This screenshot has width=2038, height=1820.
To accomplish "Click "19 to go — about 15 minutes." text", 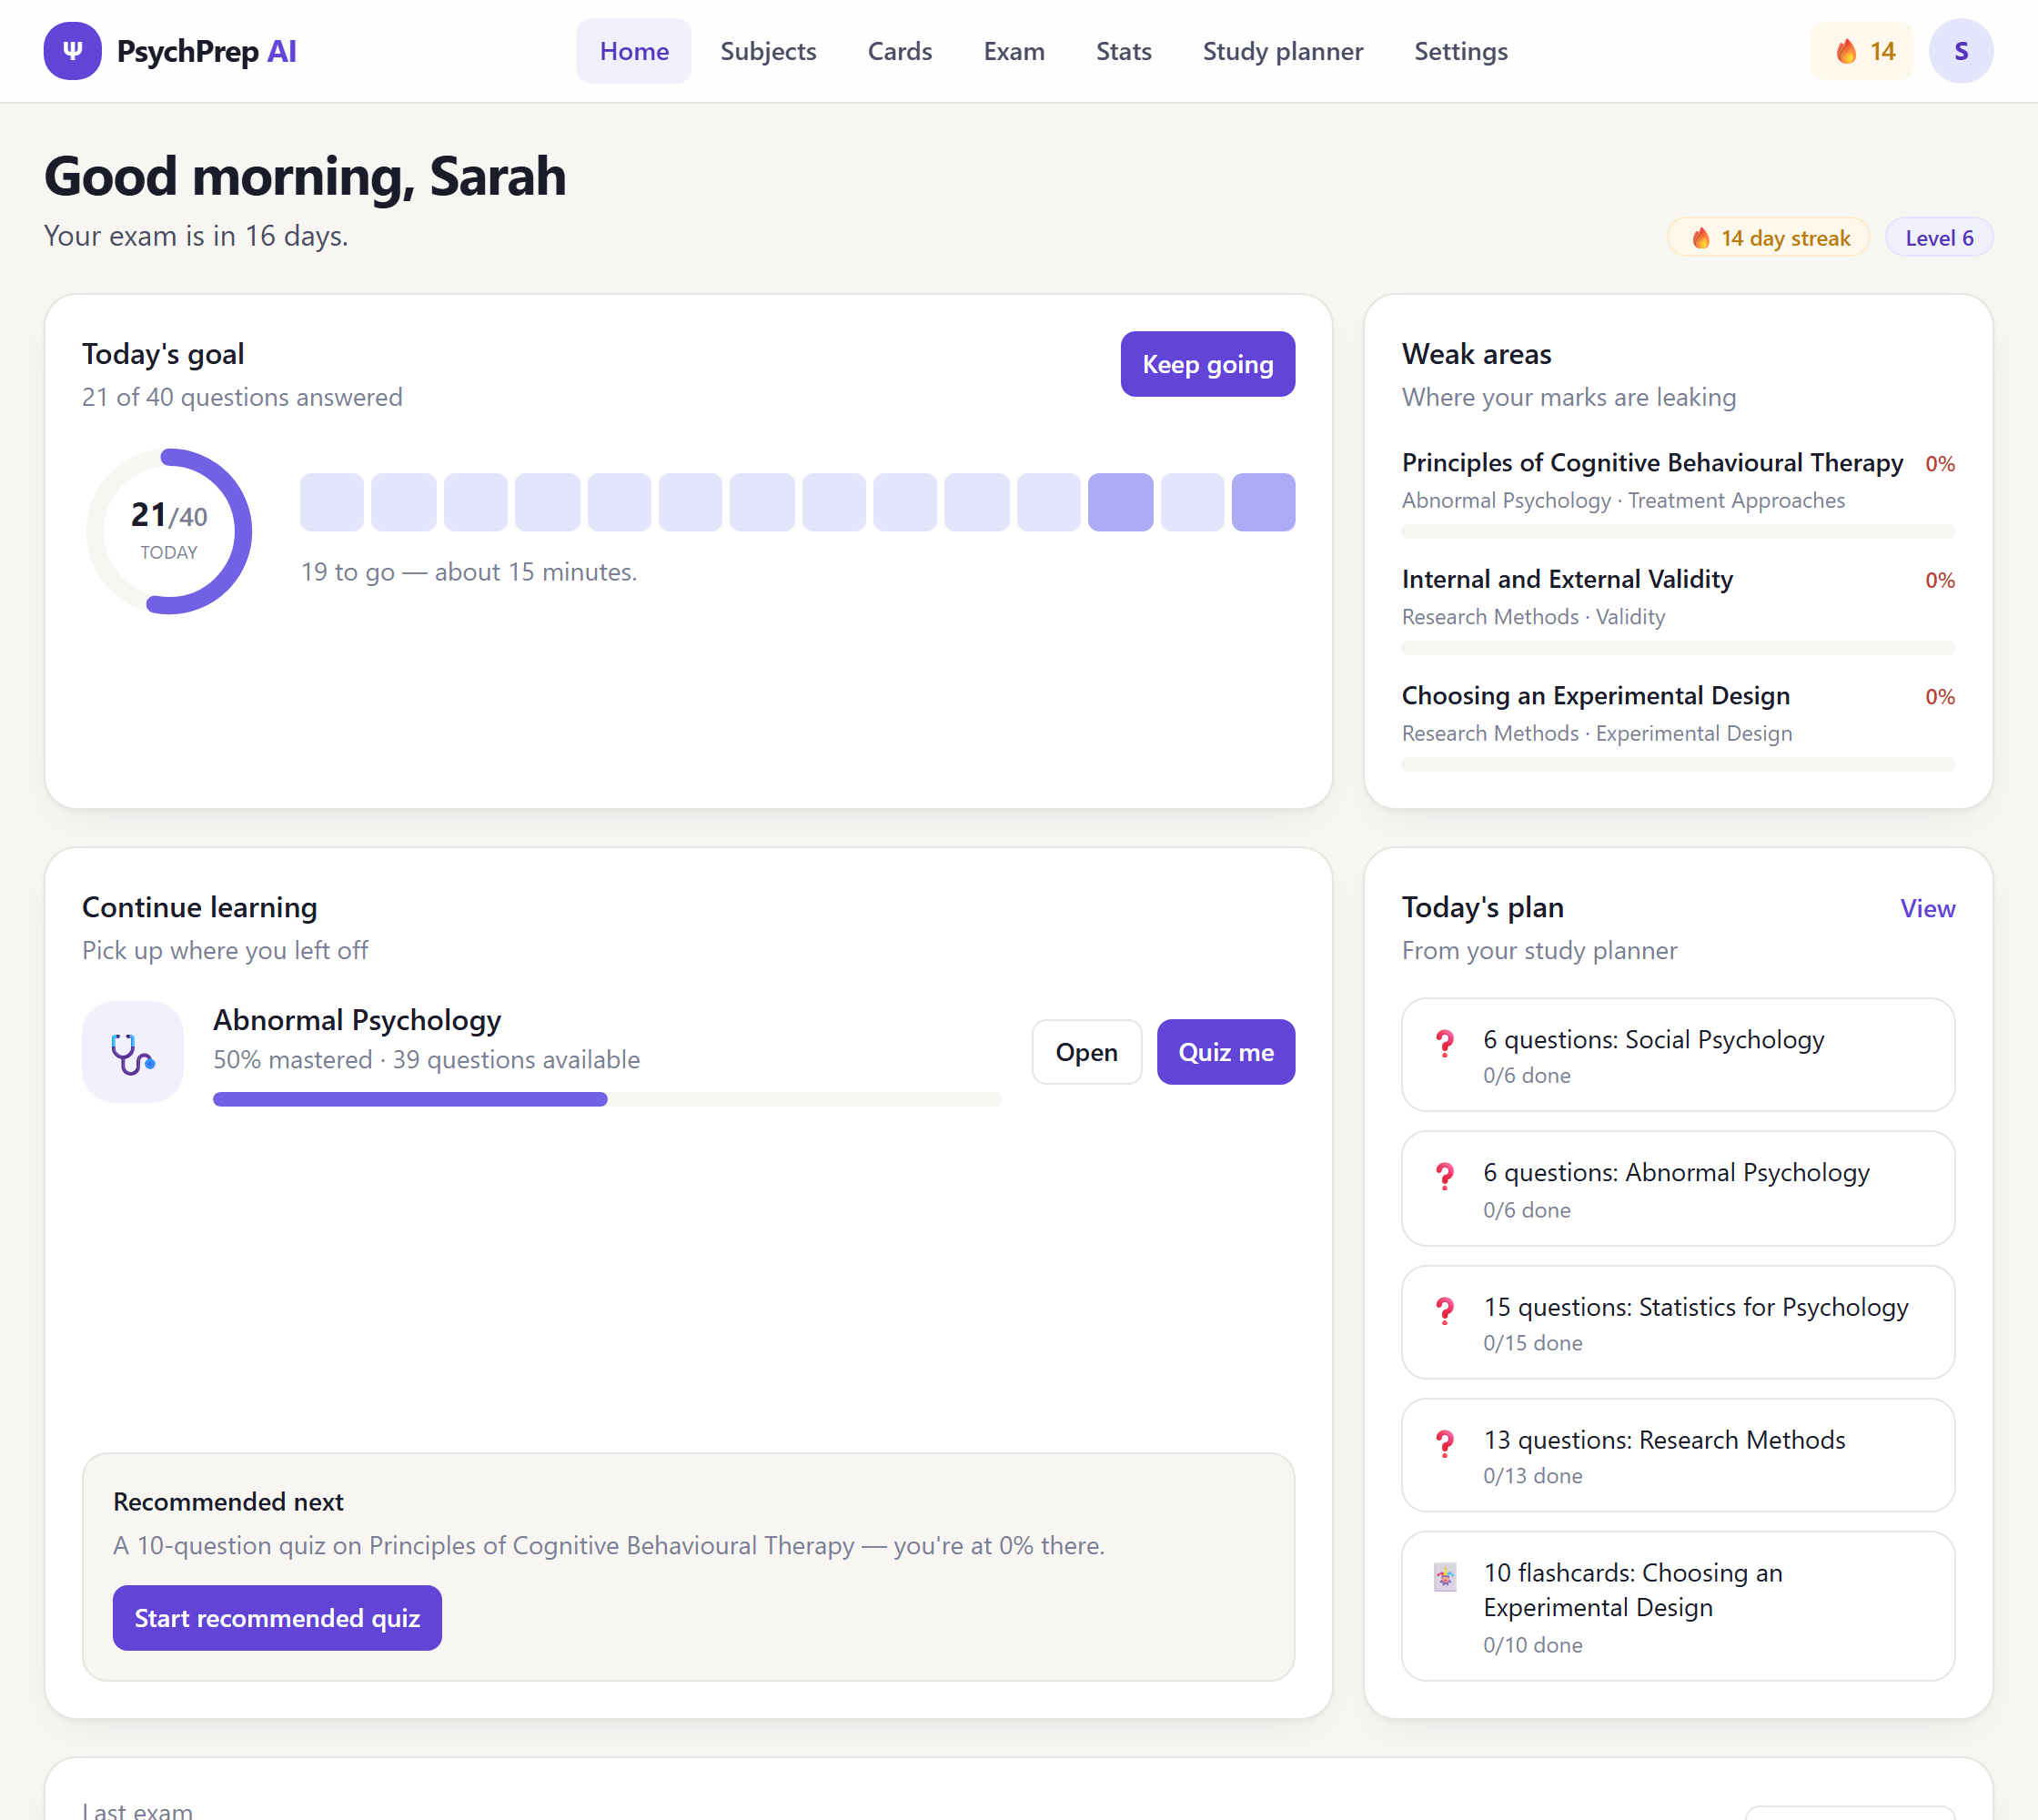I will pos(469,572).
